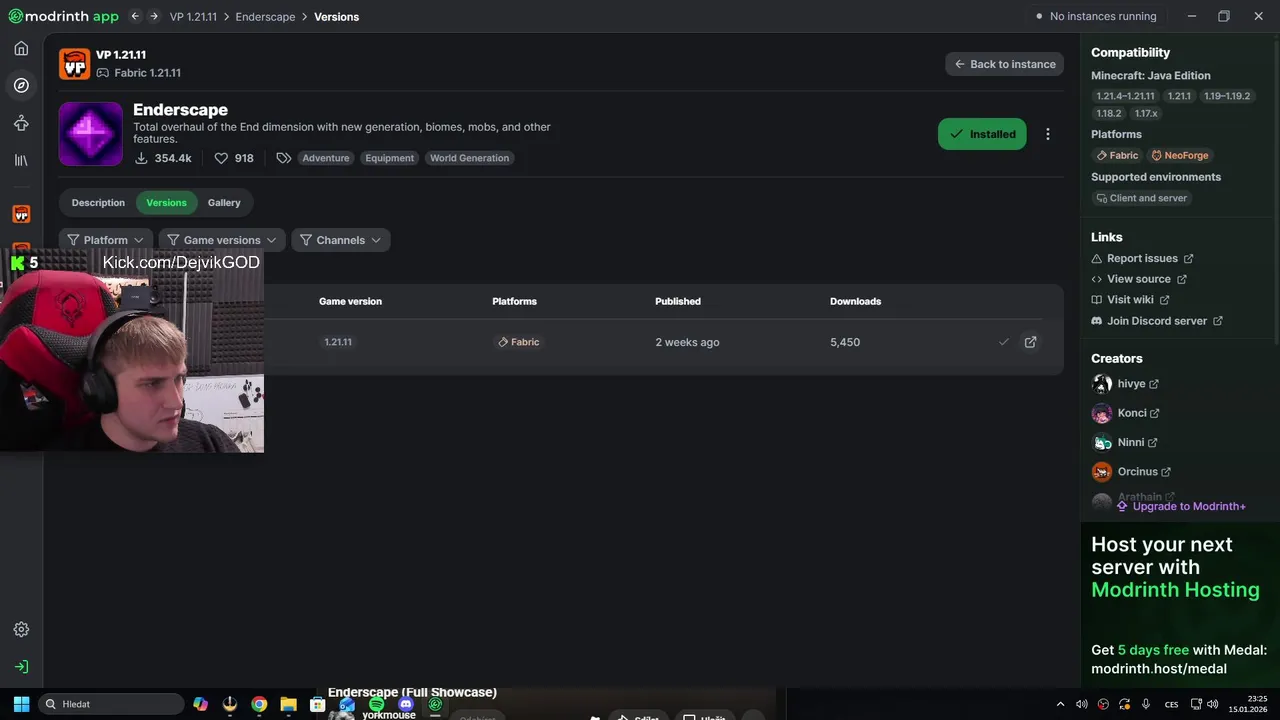Open the Visit wiki link

click(x=1130, y=300)
